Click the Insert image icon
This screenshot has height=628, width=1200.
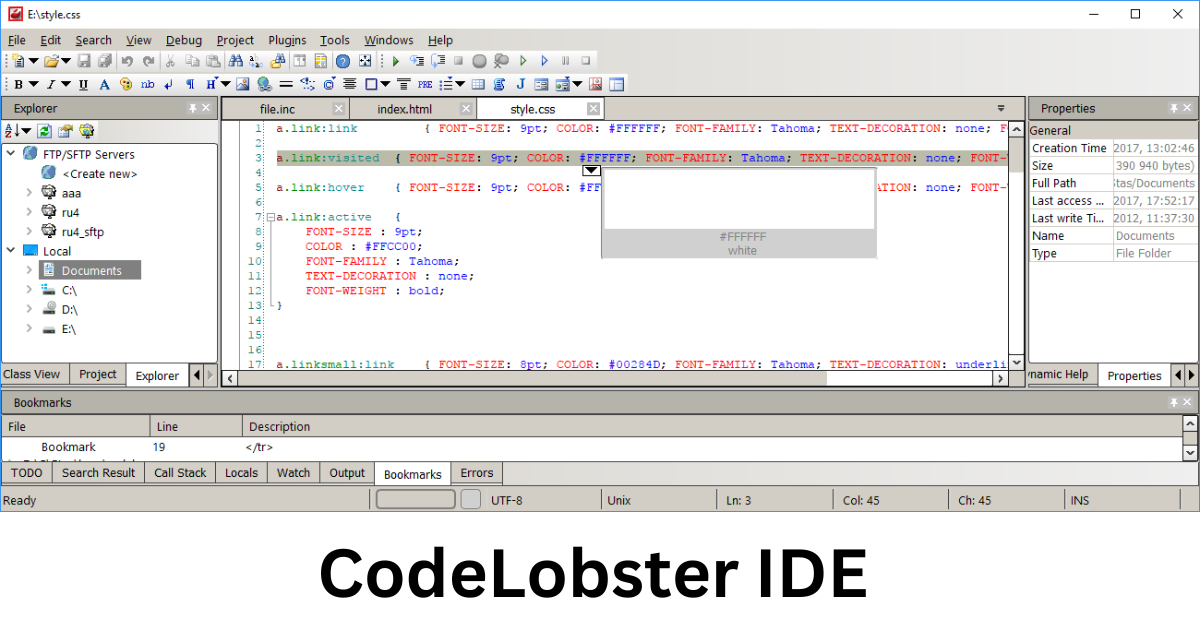[x=243, y=84]
